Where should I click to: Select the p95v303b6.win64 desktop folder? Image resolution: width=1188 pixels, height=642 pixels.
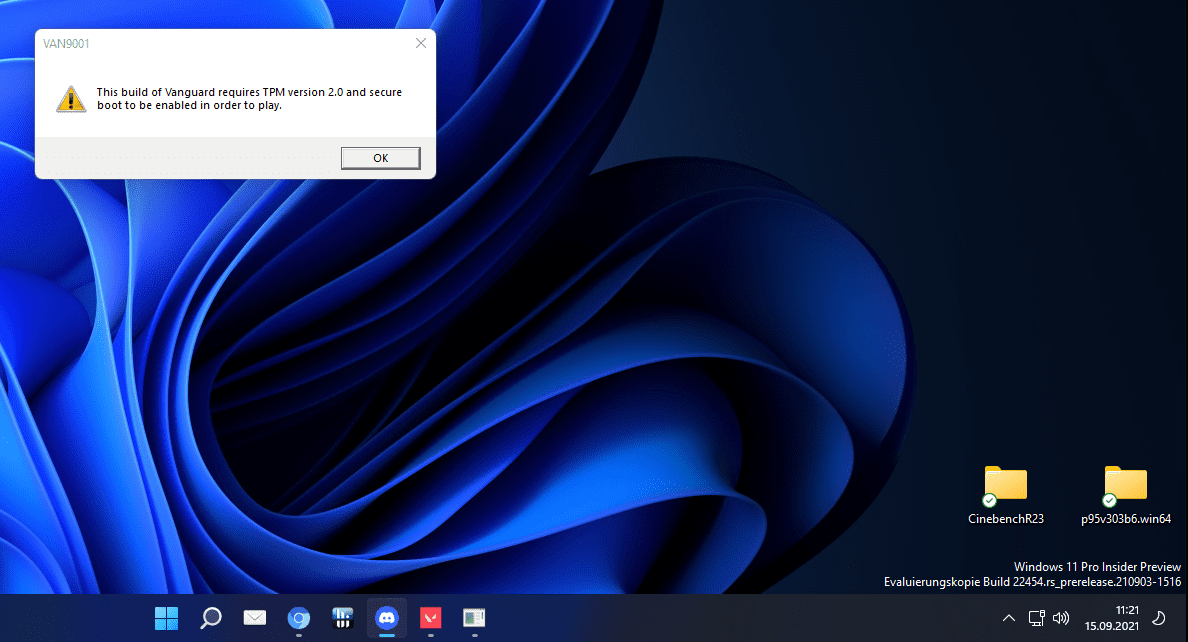pos(1125,496)
